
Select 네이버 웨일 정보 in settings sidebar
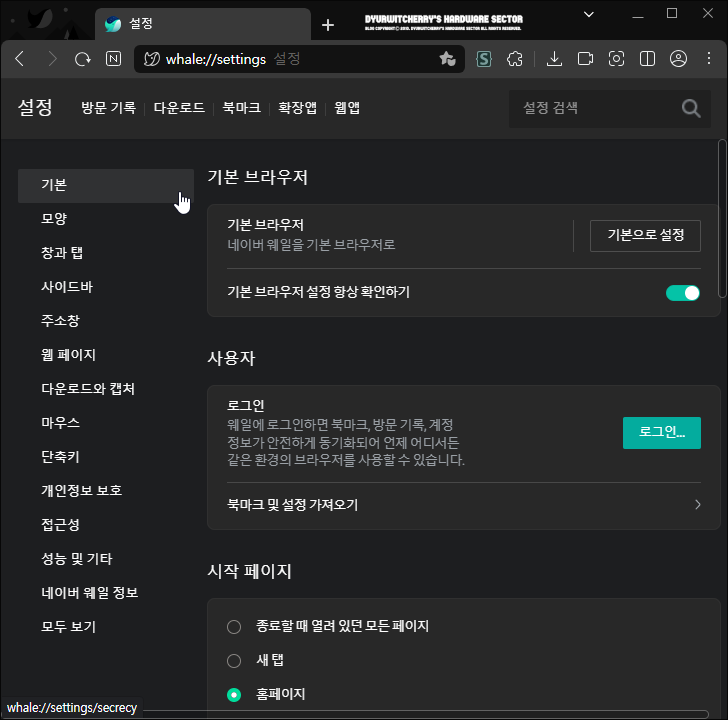[x=106, y=593]
